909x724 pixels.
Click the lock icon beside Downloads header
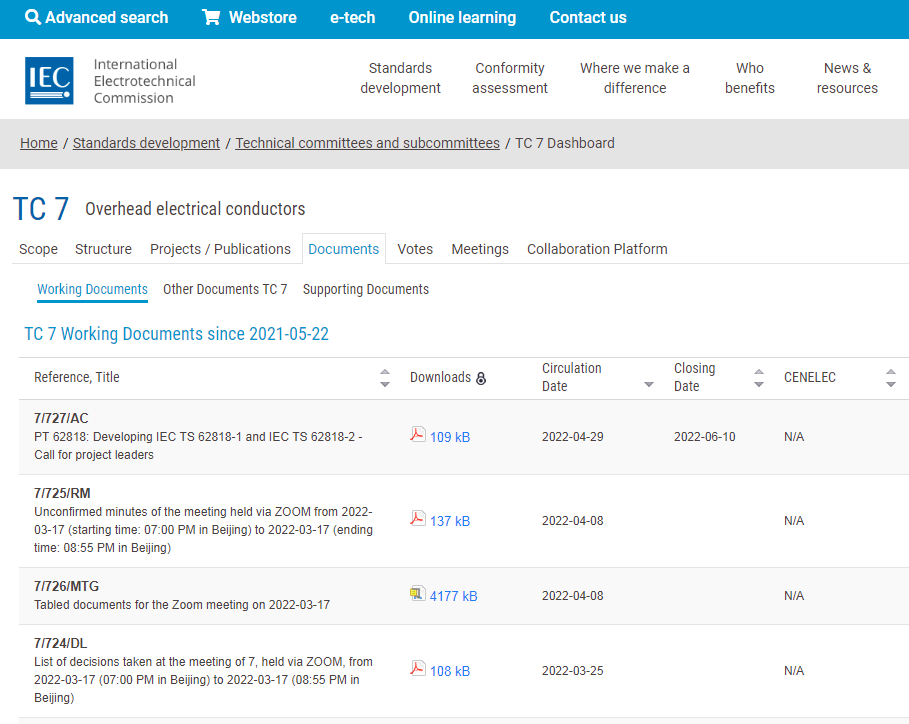tap(481, 379)
